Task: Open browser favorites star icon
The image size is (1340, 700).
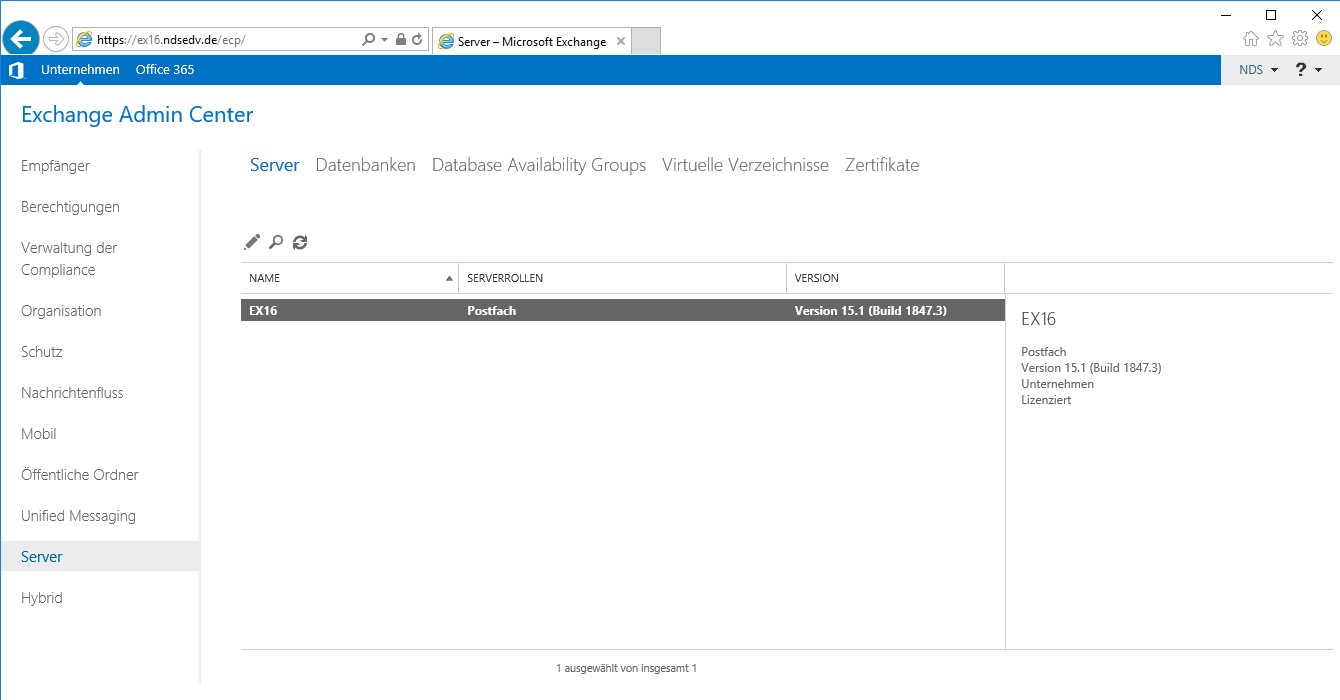Action: coord(1275,39)
